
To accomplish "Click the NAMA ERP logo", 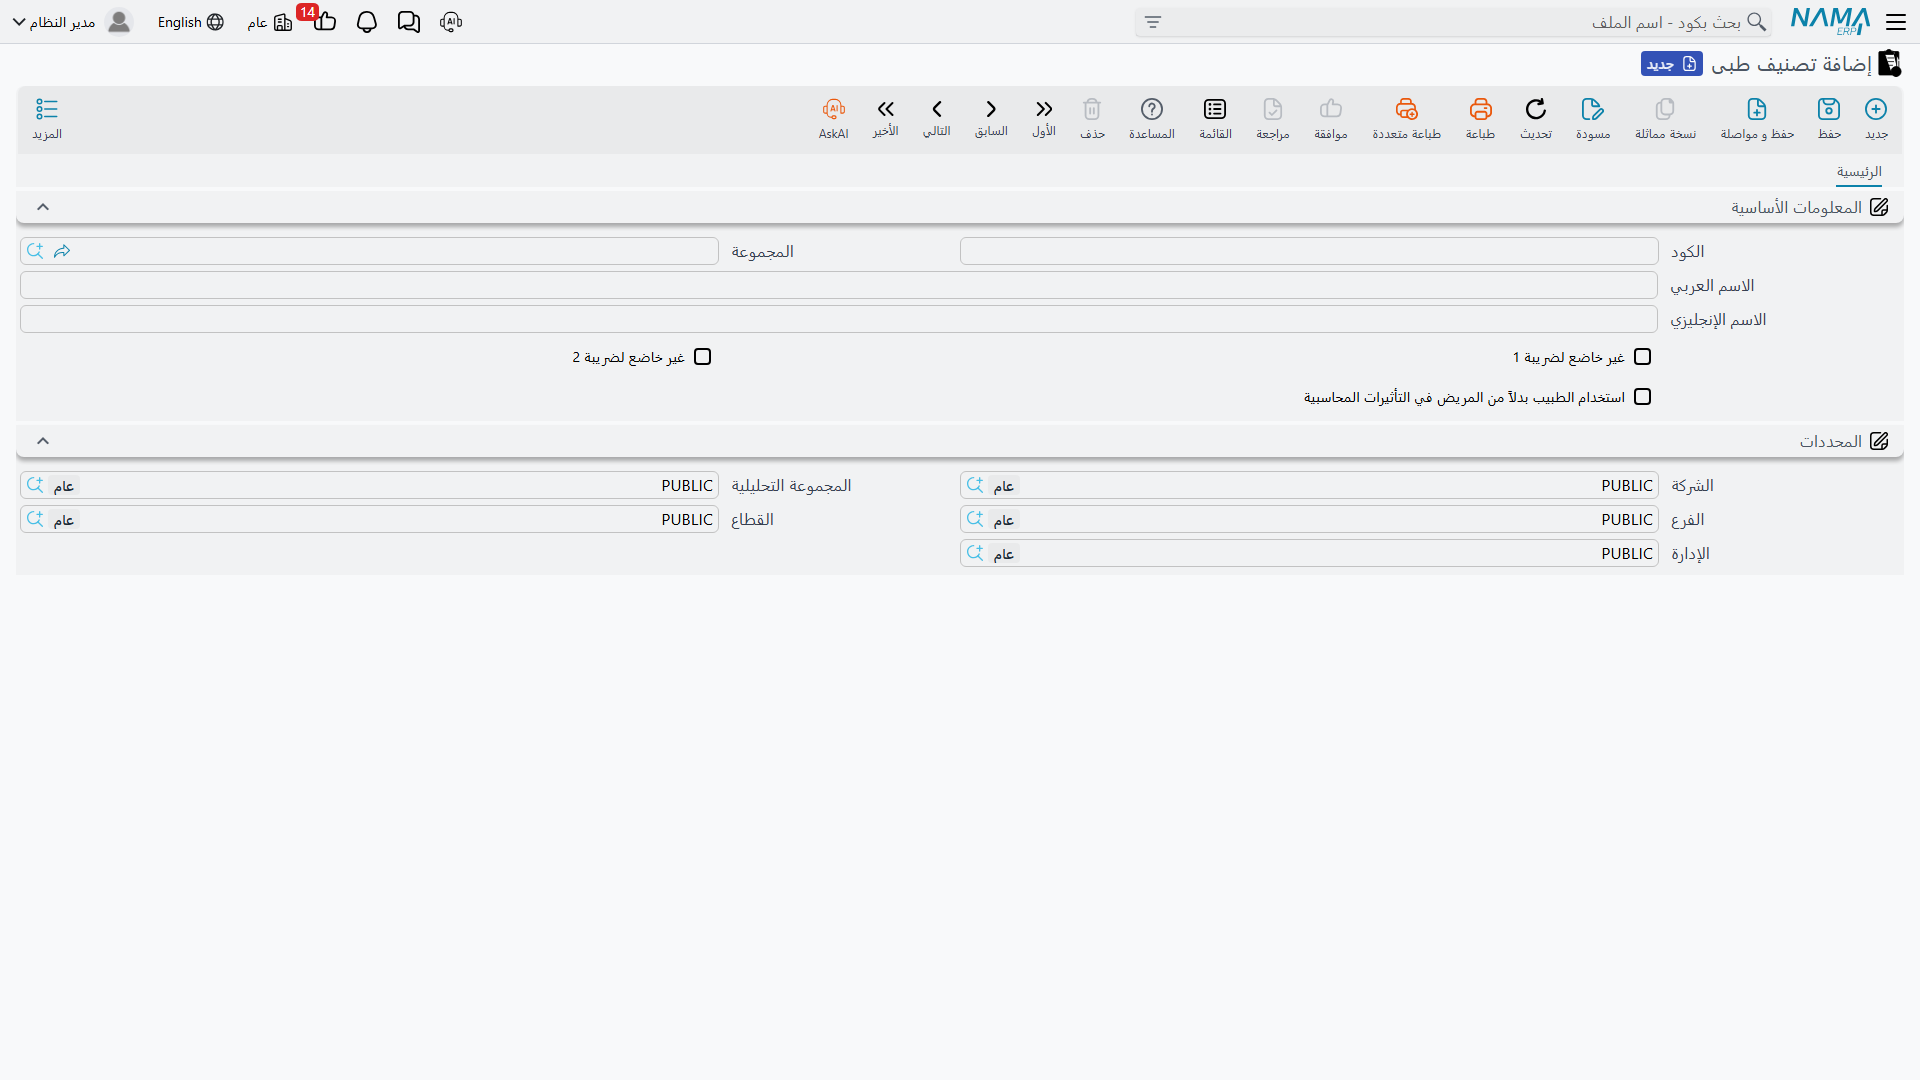I will click(1830, 21).
